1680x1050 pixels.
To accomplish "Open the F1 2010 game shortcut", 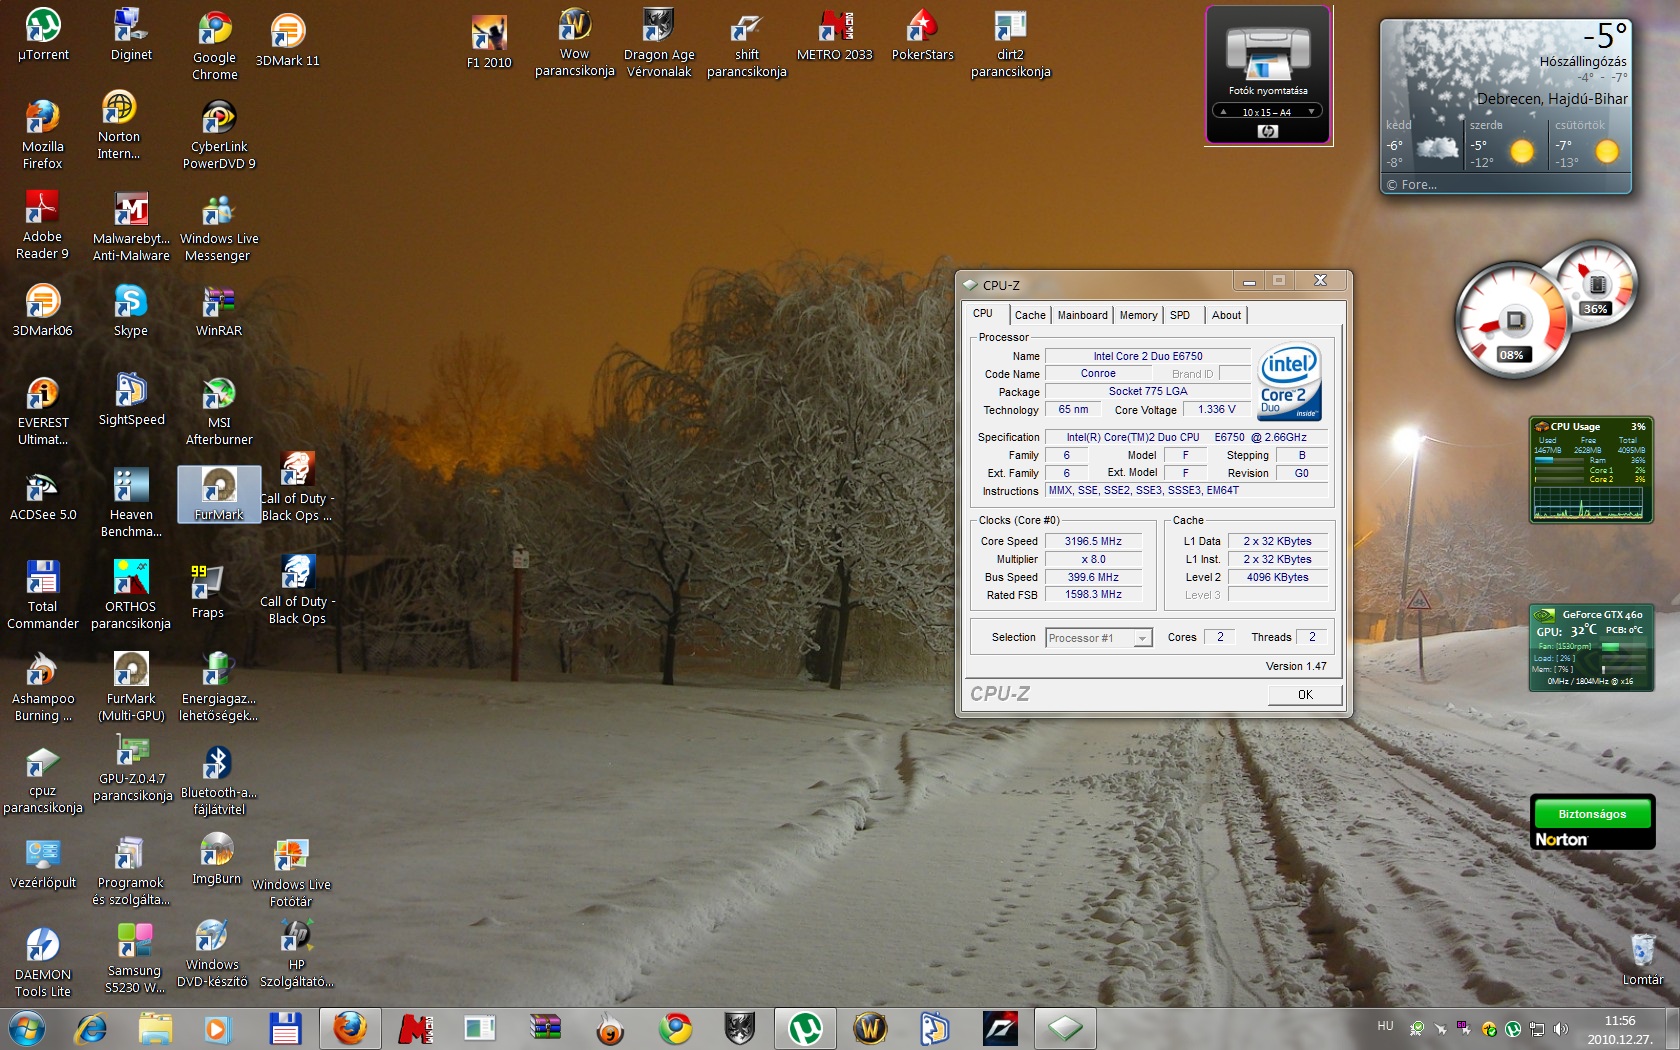I will pos(489,42).
